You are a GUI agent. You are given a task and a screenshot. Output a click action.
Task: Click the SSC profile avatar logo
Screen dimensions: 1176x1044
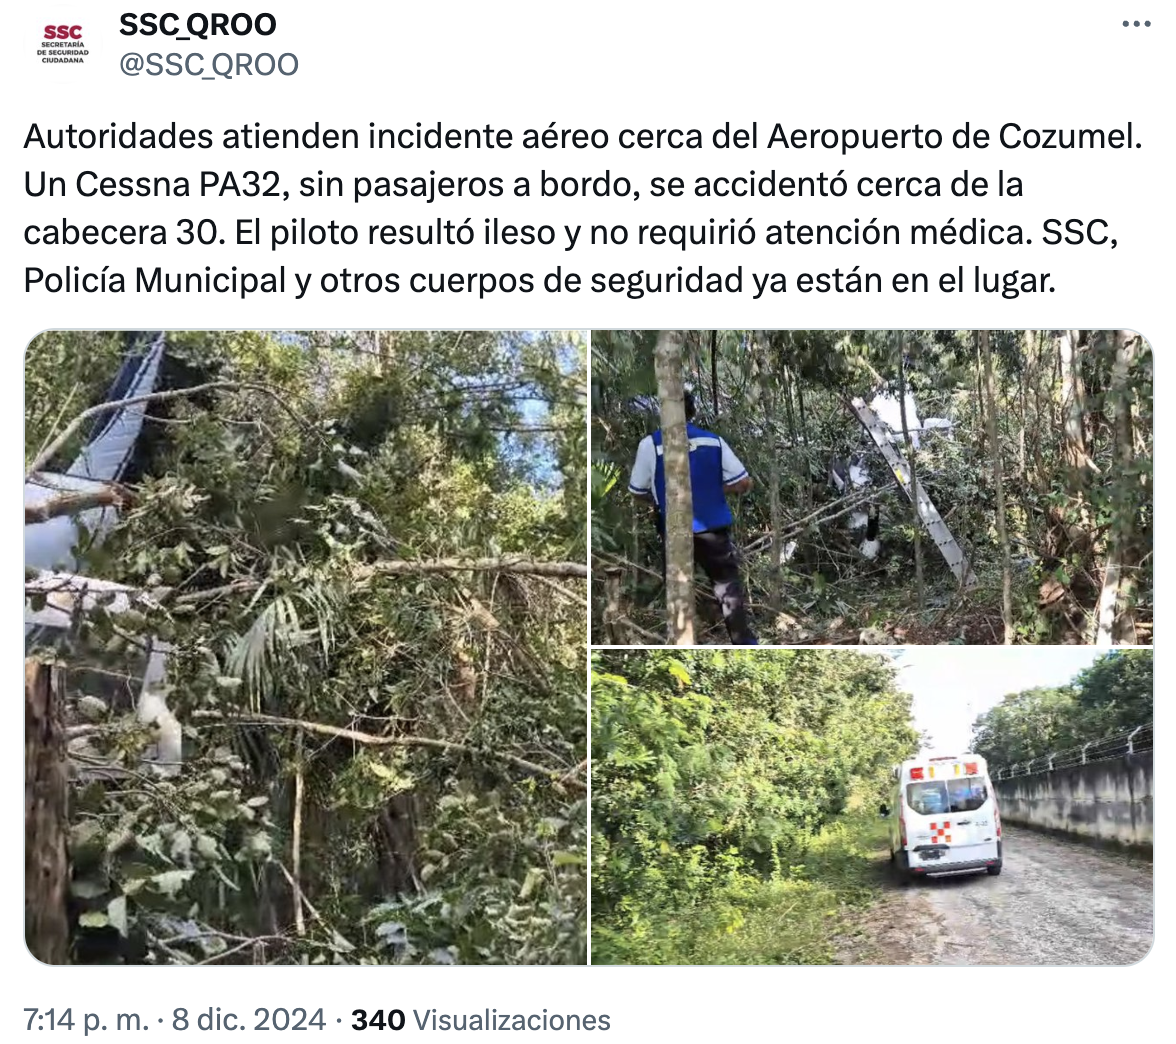click(63, 44)
